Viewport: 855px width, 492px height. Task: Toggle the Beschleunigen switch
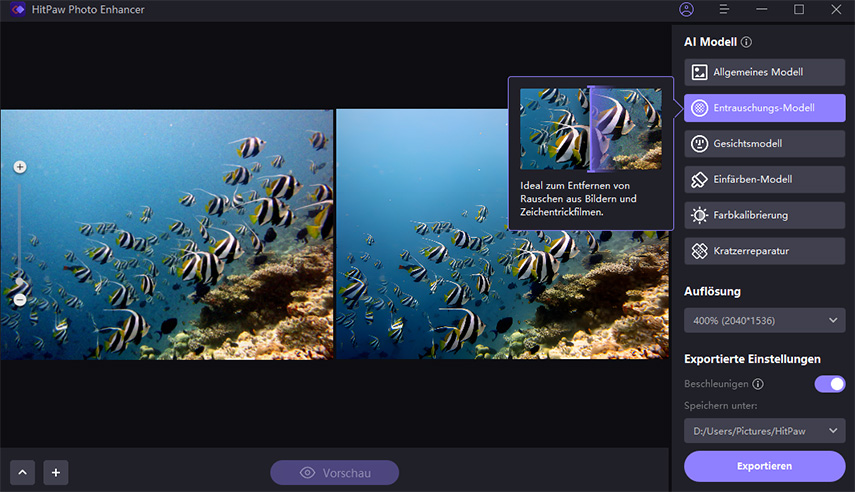(829, 384)
